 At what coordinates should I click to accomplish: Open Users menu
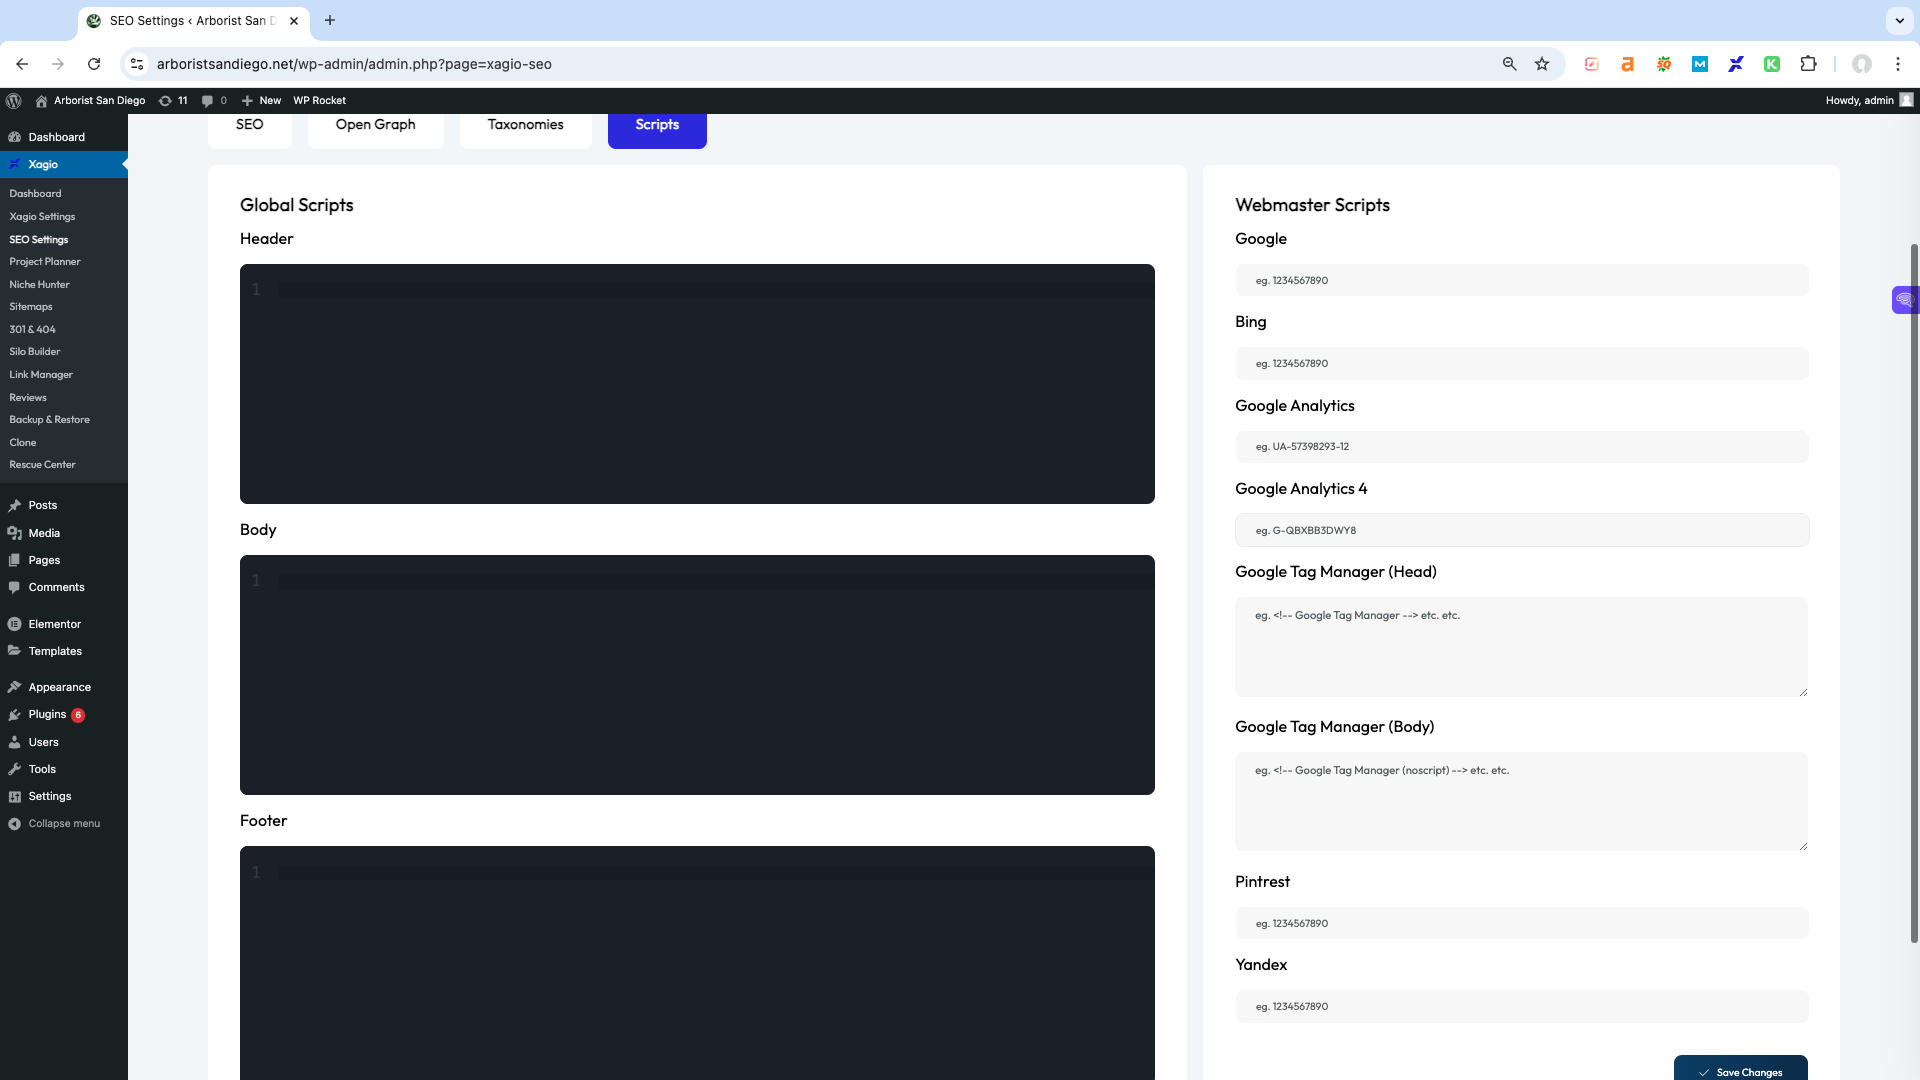64,742
